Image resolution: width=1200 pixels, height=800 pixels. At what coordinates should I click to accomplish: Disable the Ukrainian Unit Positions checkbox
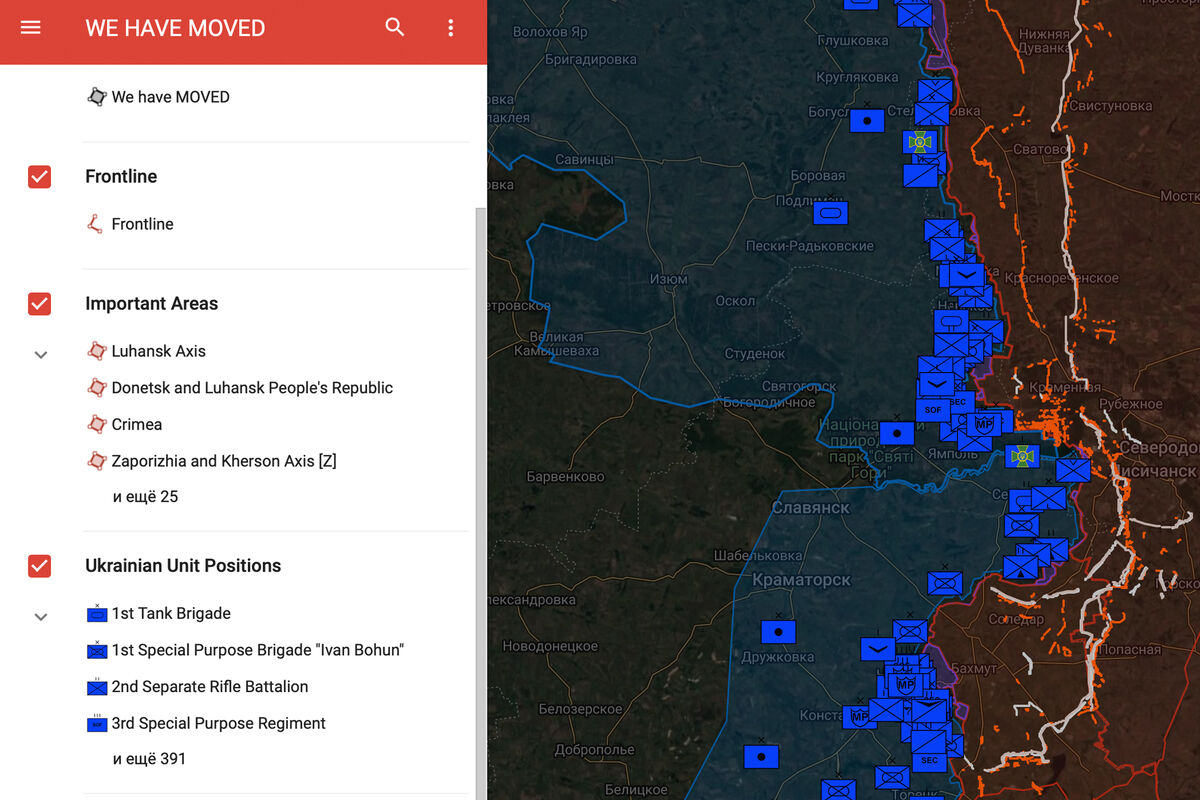(39, 566)
